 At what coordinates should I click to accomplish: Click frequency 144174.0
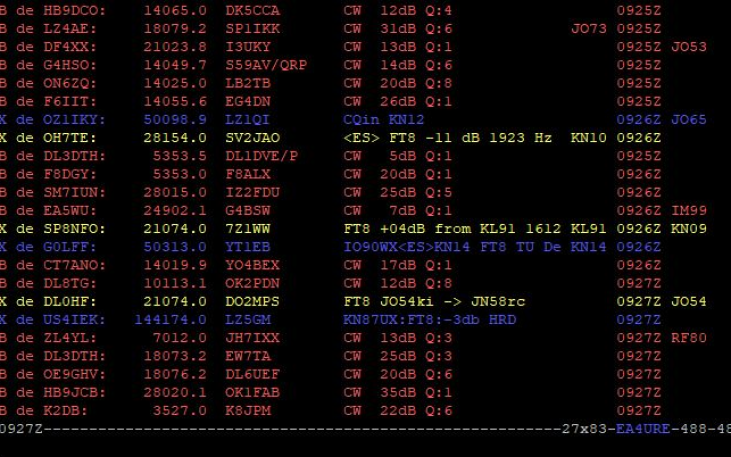[x=171, y=319]
